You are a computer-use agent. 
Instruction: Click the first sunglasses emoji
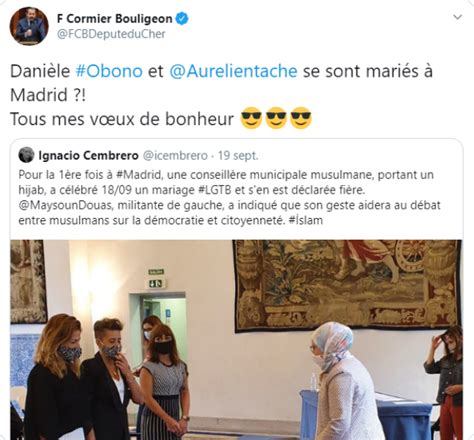coord(251,118)
